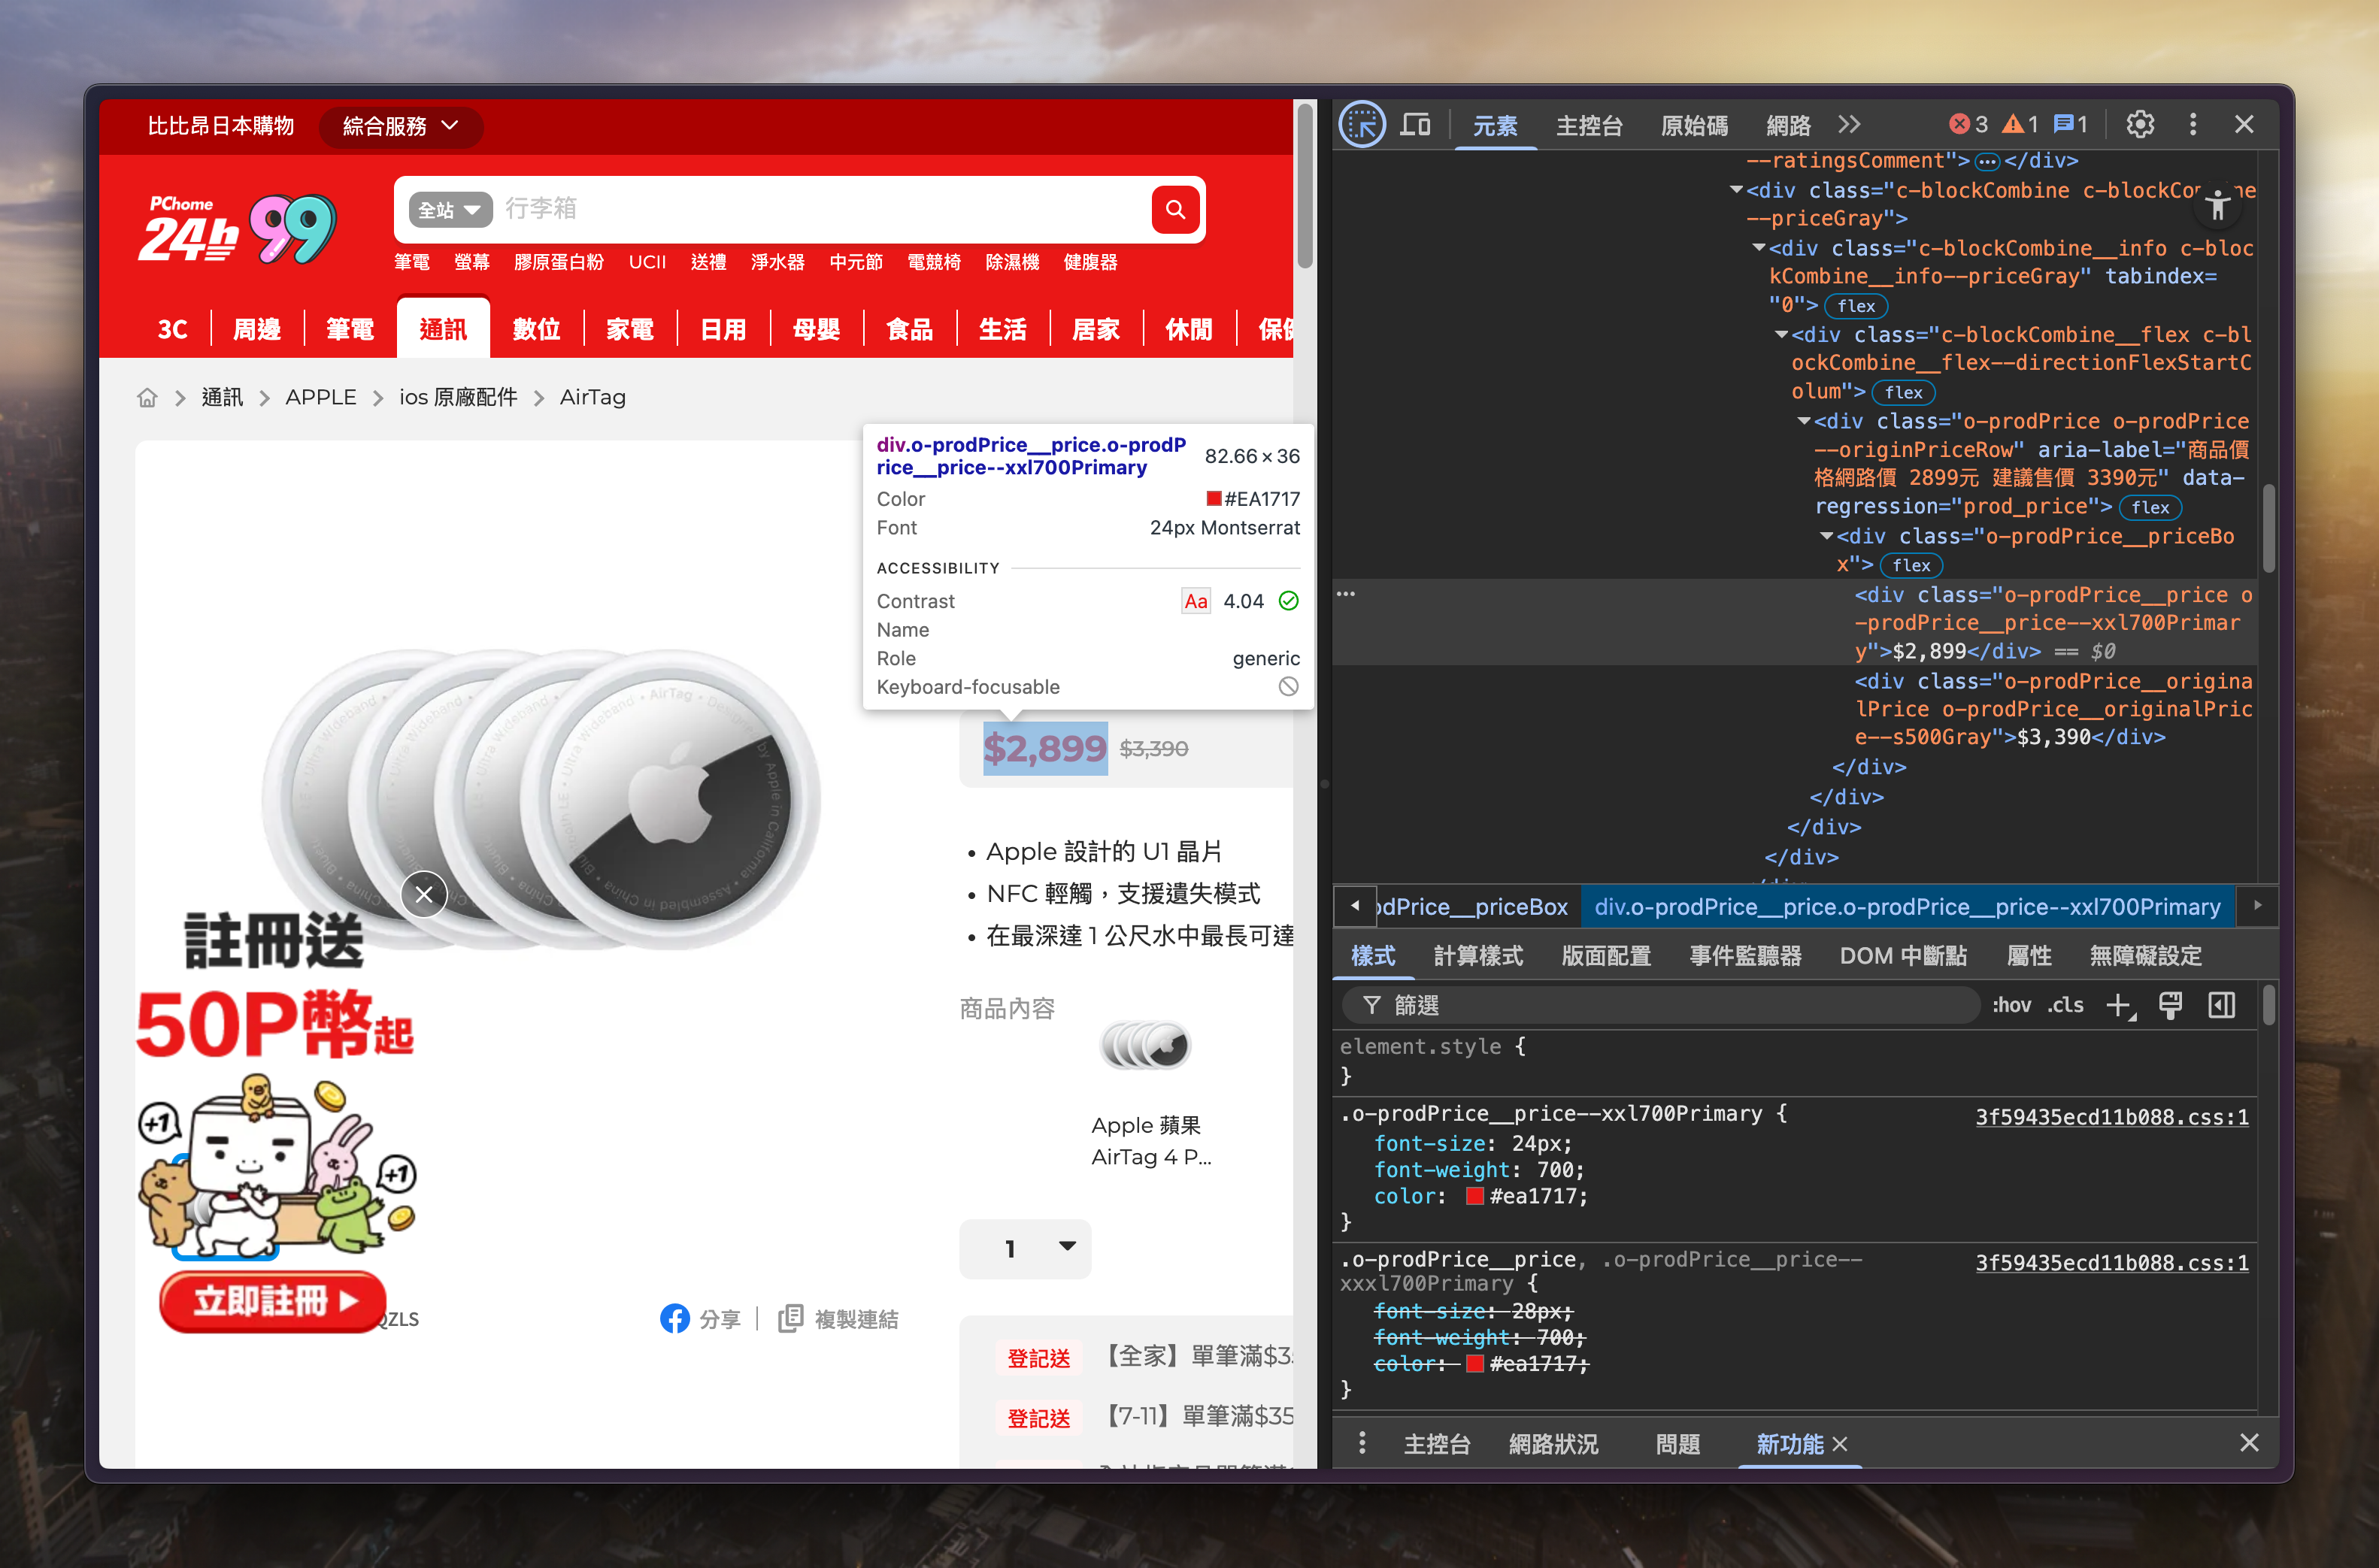The height and width of the screenshot is (1568, 2379).
Task: Switch to the 計算樣式 tab
Action: click(1478, 956)
